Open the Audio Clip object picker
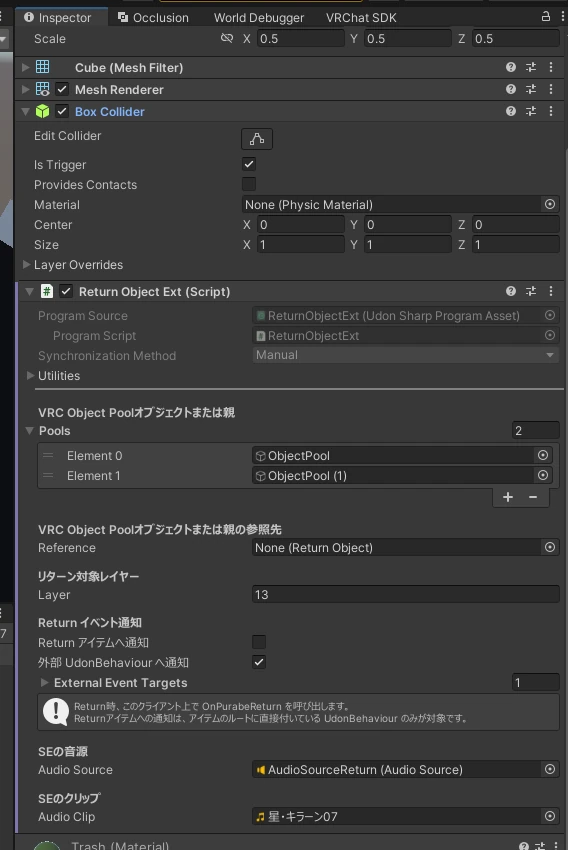This screenshot has width=568, height=850. [x=550, y=816]
